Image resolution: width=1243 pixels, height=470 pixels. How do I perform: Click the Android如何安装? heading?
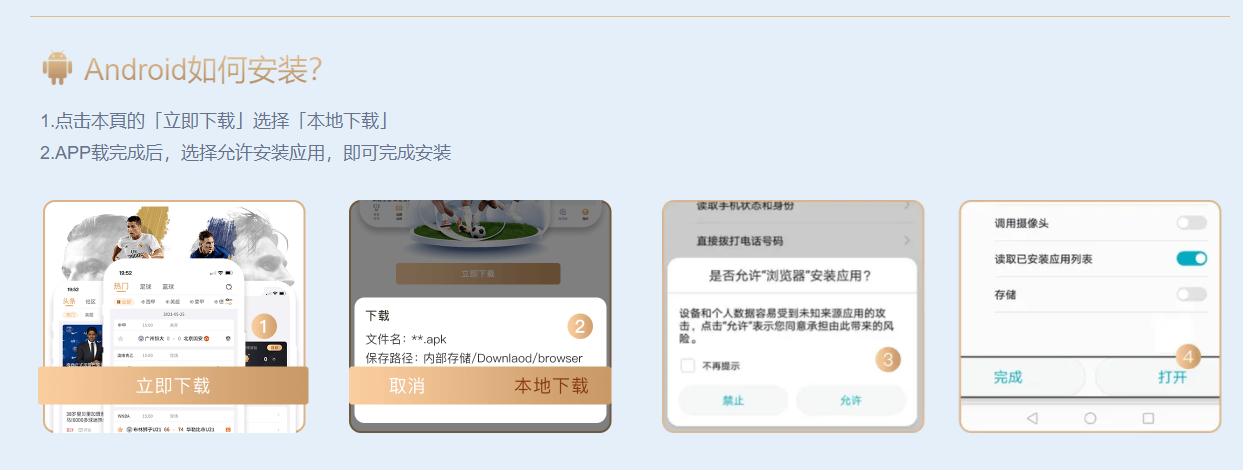click(203, 70)
